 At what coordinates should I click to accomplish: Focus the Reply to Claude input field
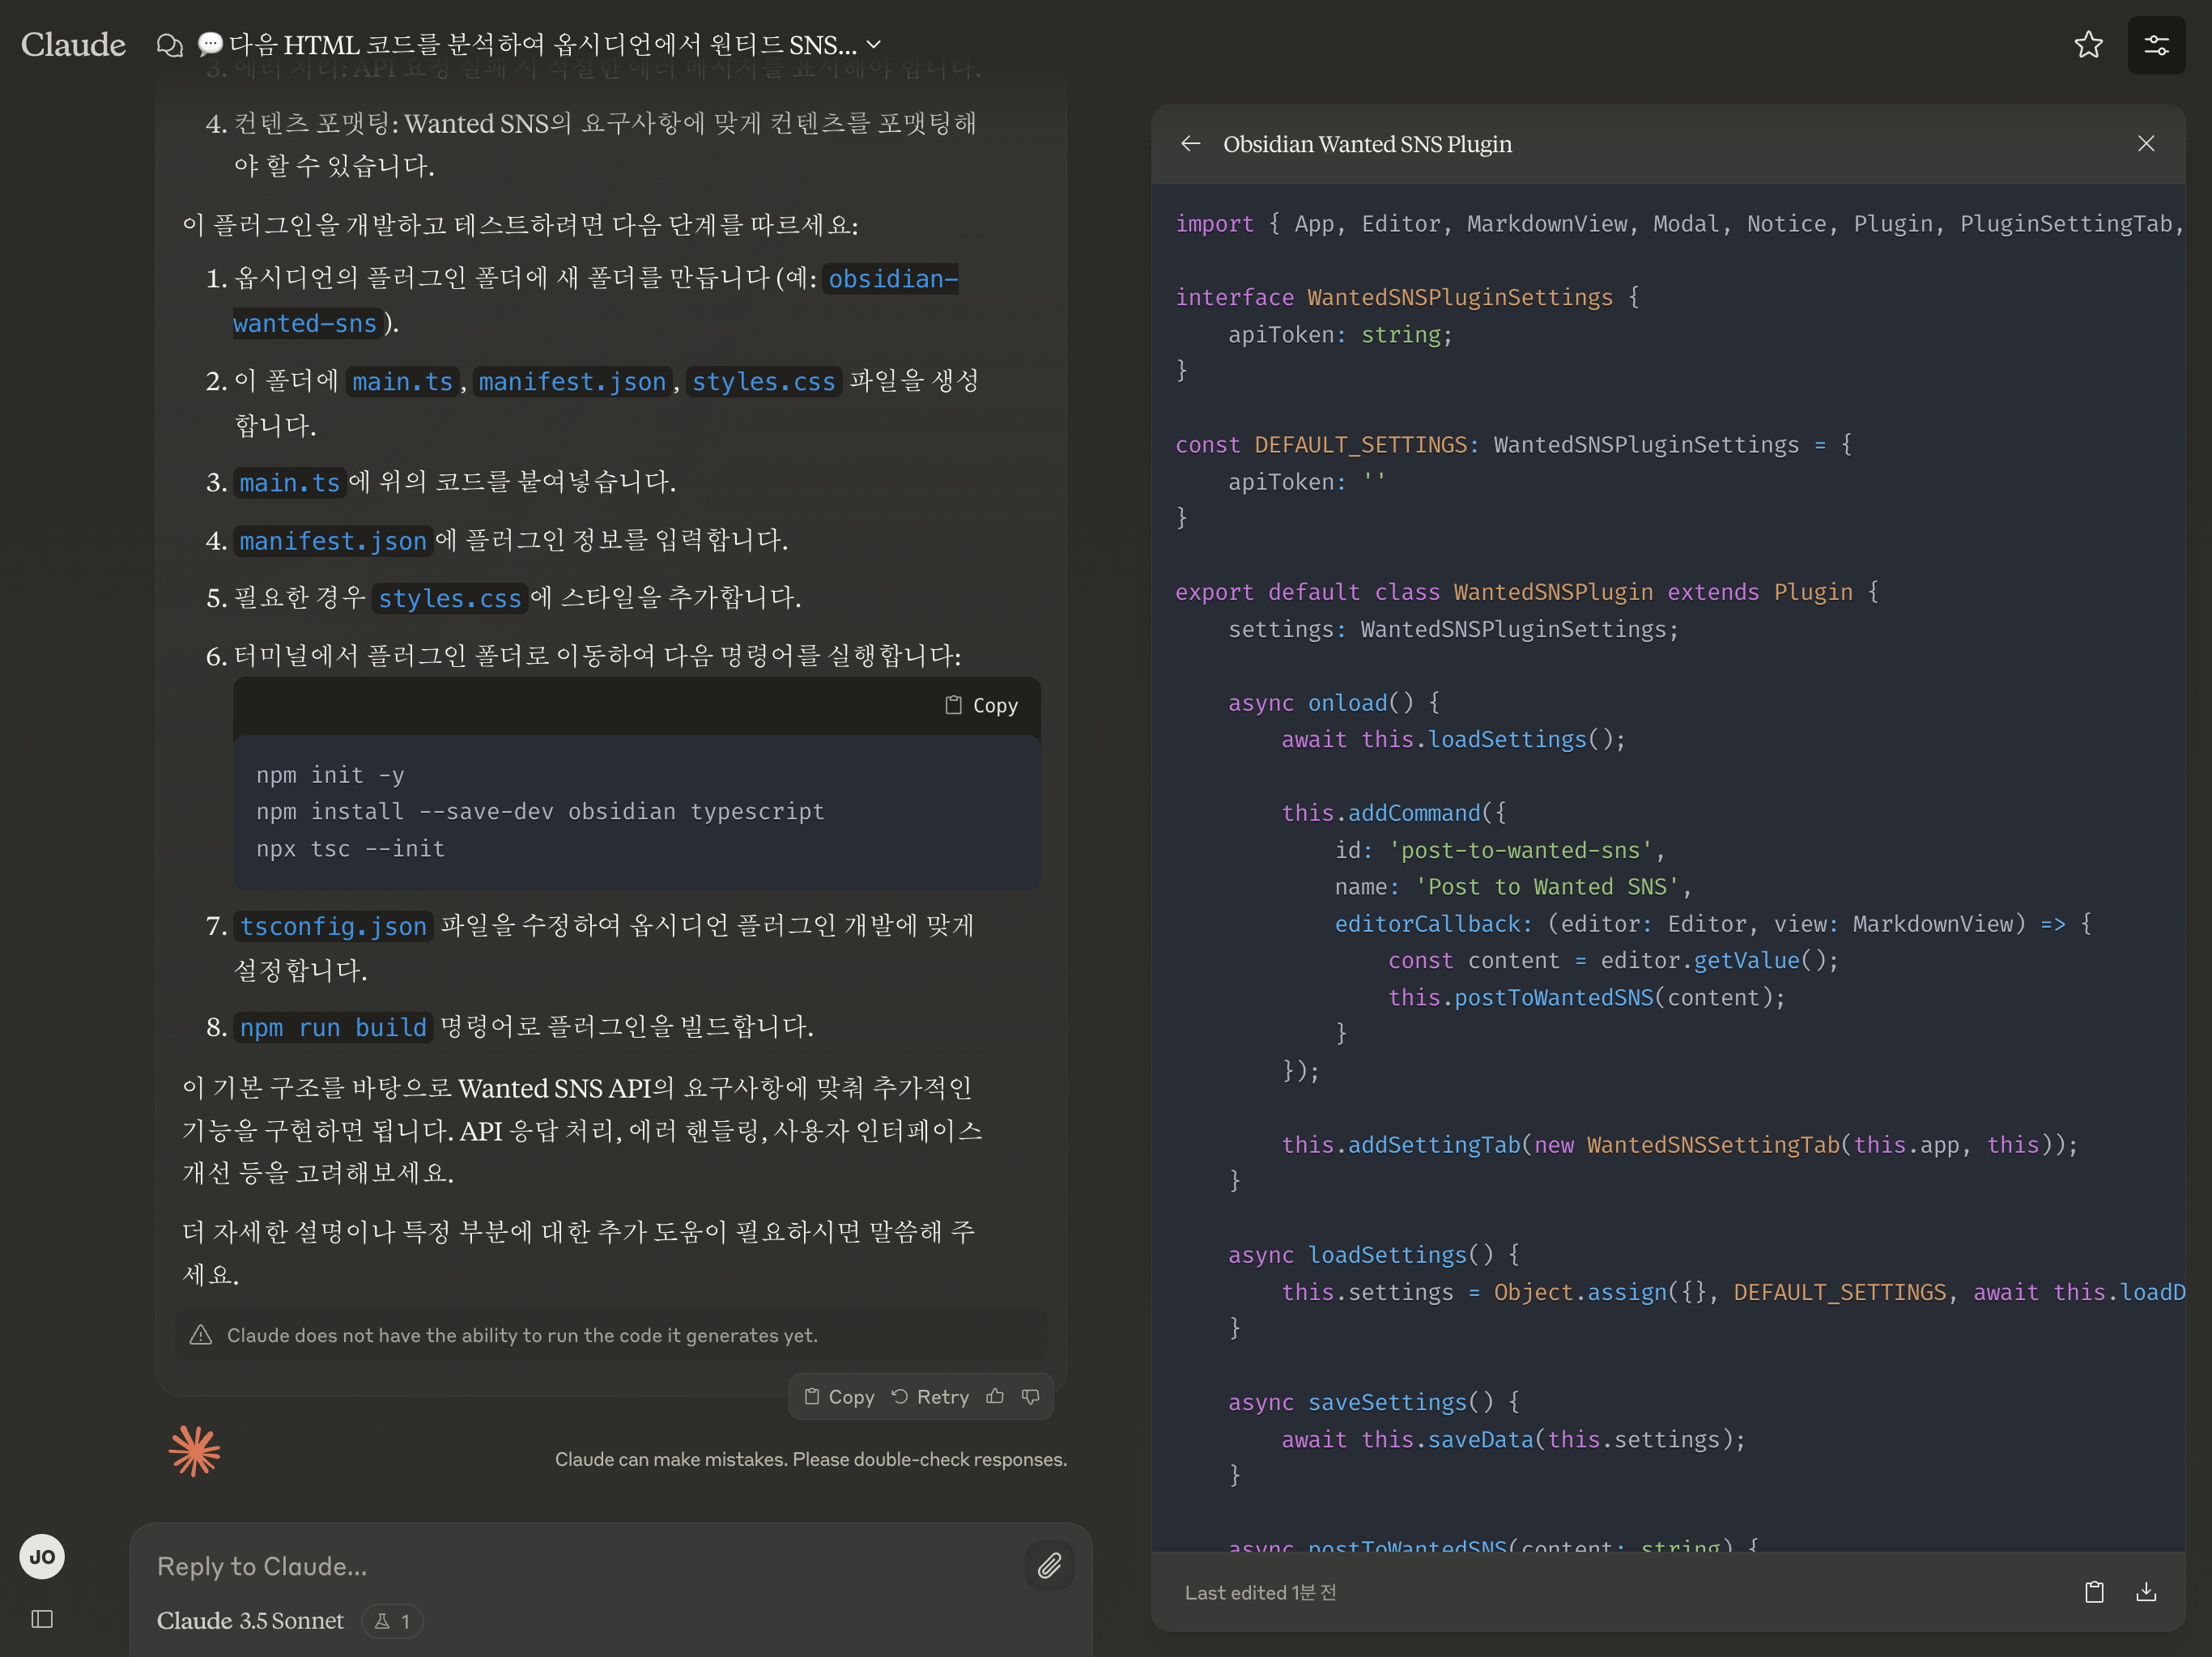tap(580, 1566)
